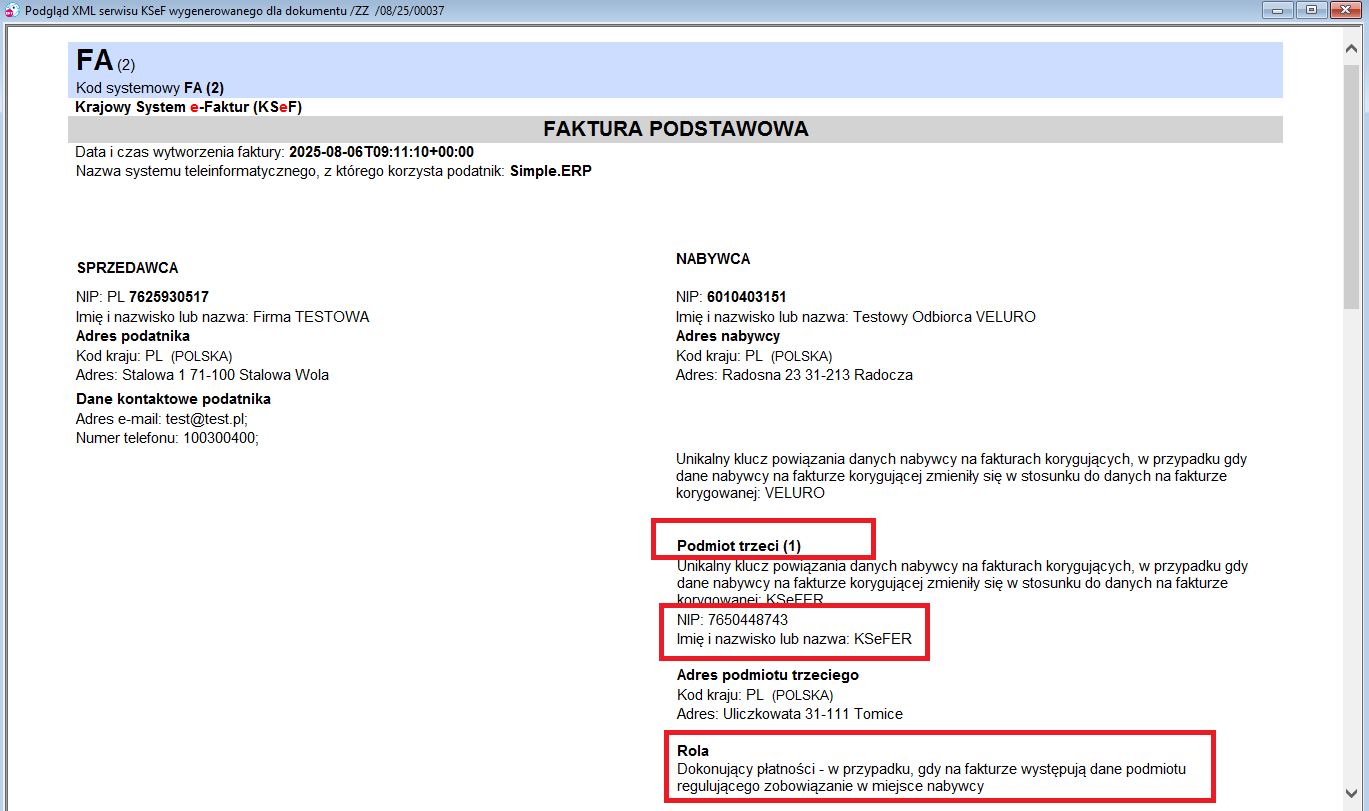Click the phone number 100300400
Viewport: 1369px width, 811px height.
(x=220, y=438)
